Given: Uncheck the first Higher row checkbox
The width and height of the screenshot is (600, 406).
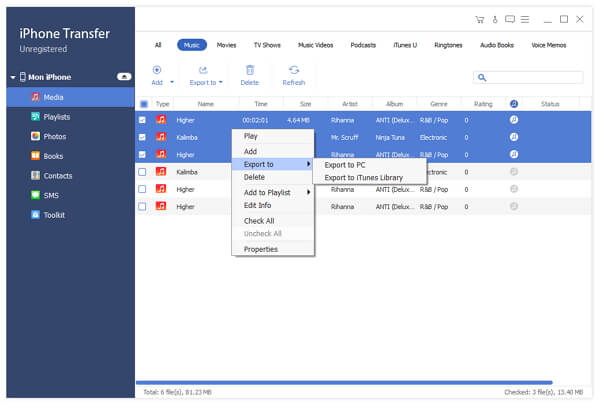Looking at the screenshot, I should pyautogui.click(x=142, y=120).
